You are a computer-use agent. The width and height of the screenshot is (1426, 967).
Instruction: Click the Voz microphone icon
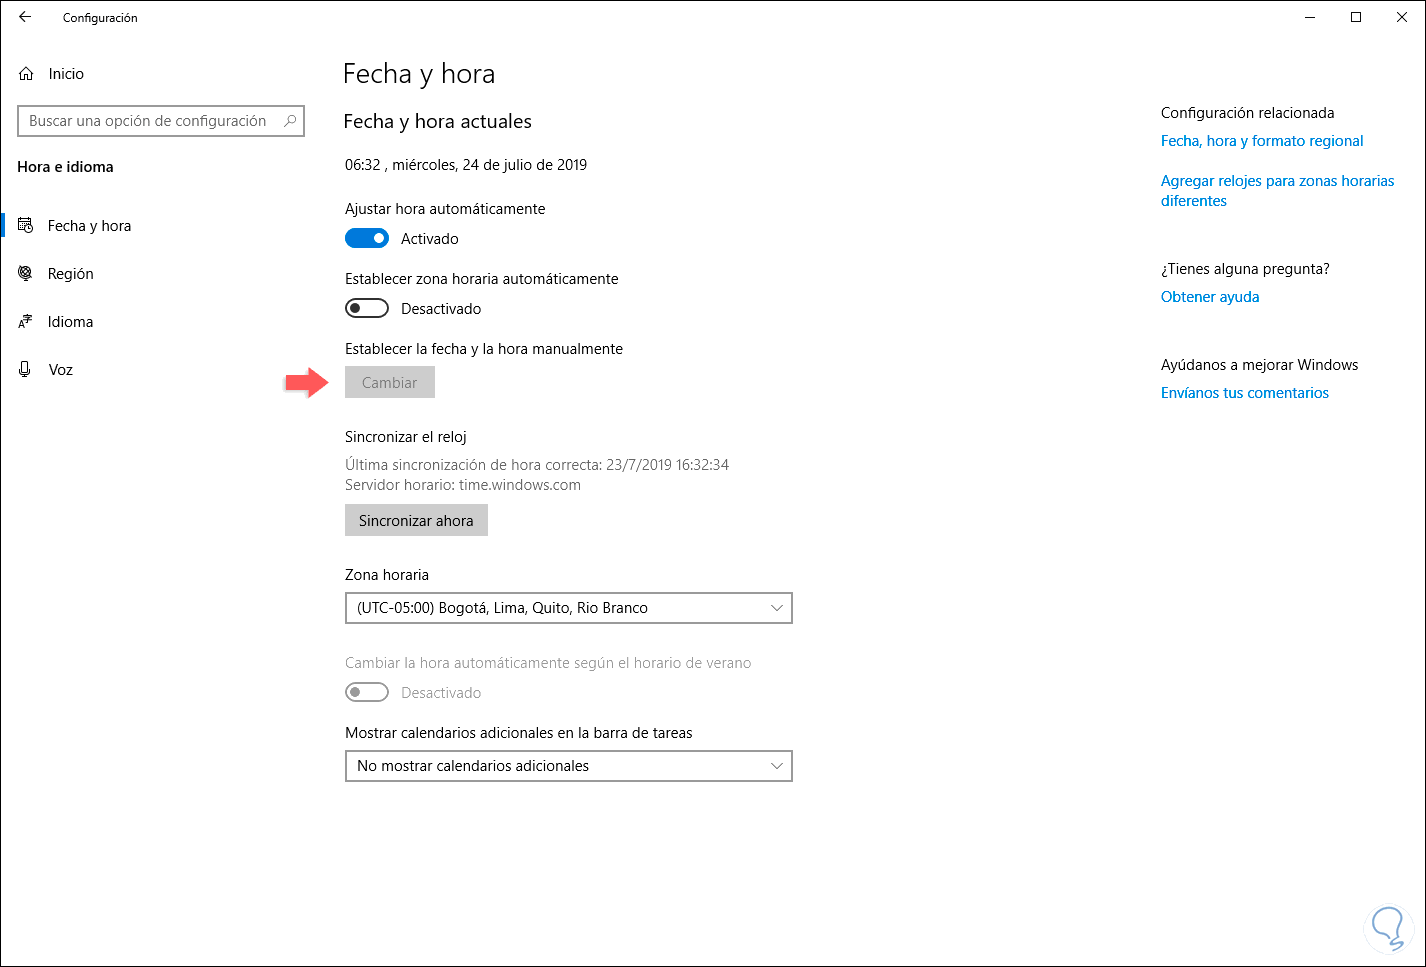(x=26, y=370)
